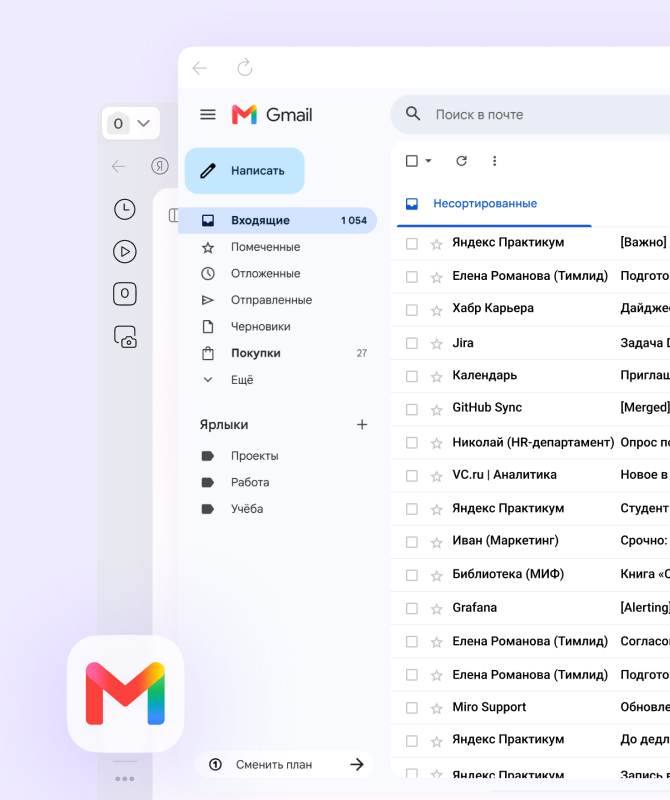
Task: Star the Grafana email
Action: [x=436, y=609]
